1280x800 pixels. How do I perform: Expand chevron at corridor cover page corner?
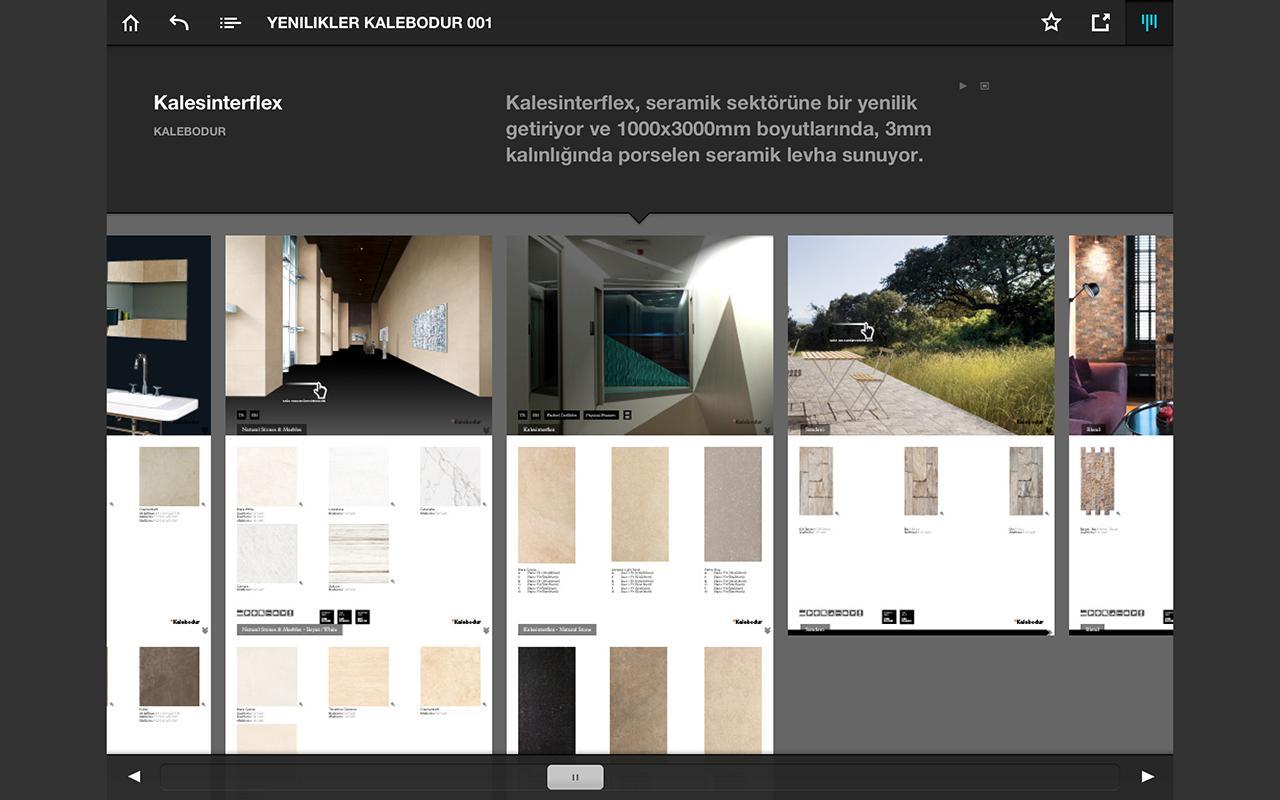[x=486, y=431]
